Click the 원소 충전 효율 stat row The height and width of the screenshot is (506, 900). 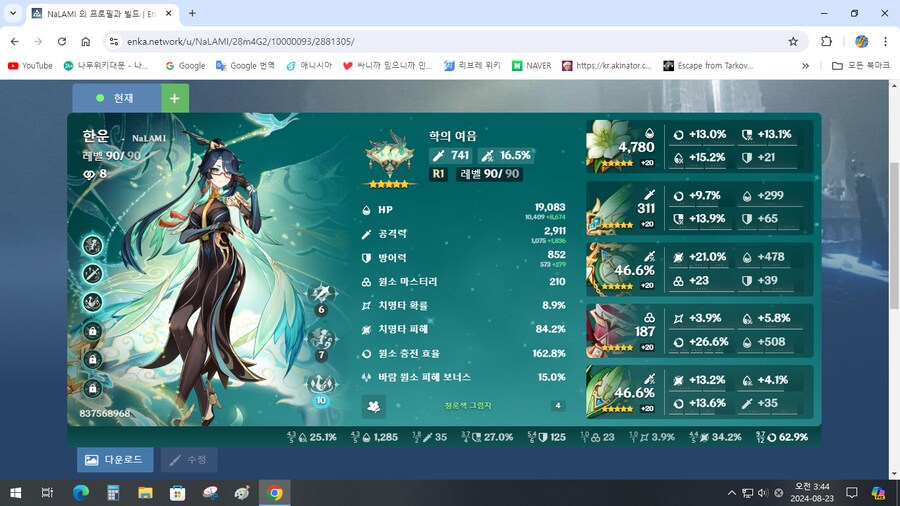(x=464, y=353)
